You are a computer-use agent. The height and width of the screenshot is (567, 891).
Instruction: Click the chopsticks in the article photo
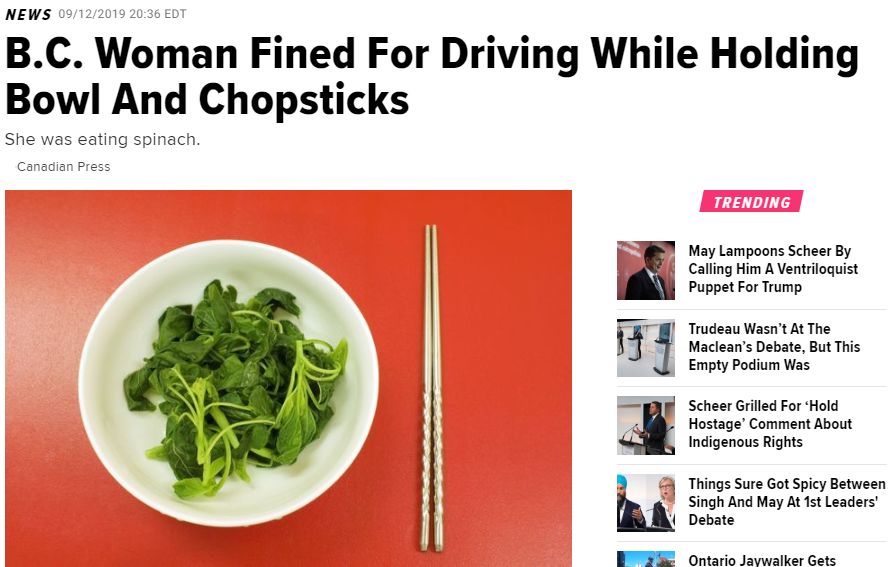tap(433, 388)
